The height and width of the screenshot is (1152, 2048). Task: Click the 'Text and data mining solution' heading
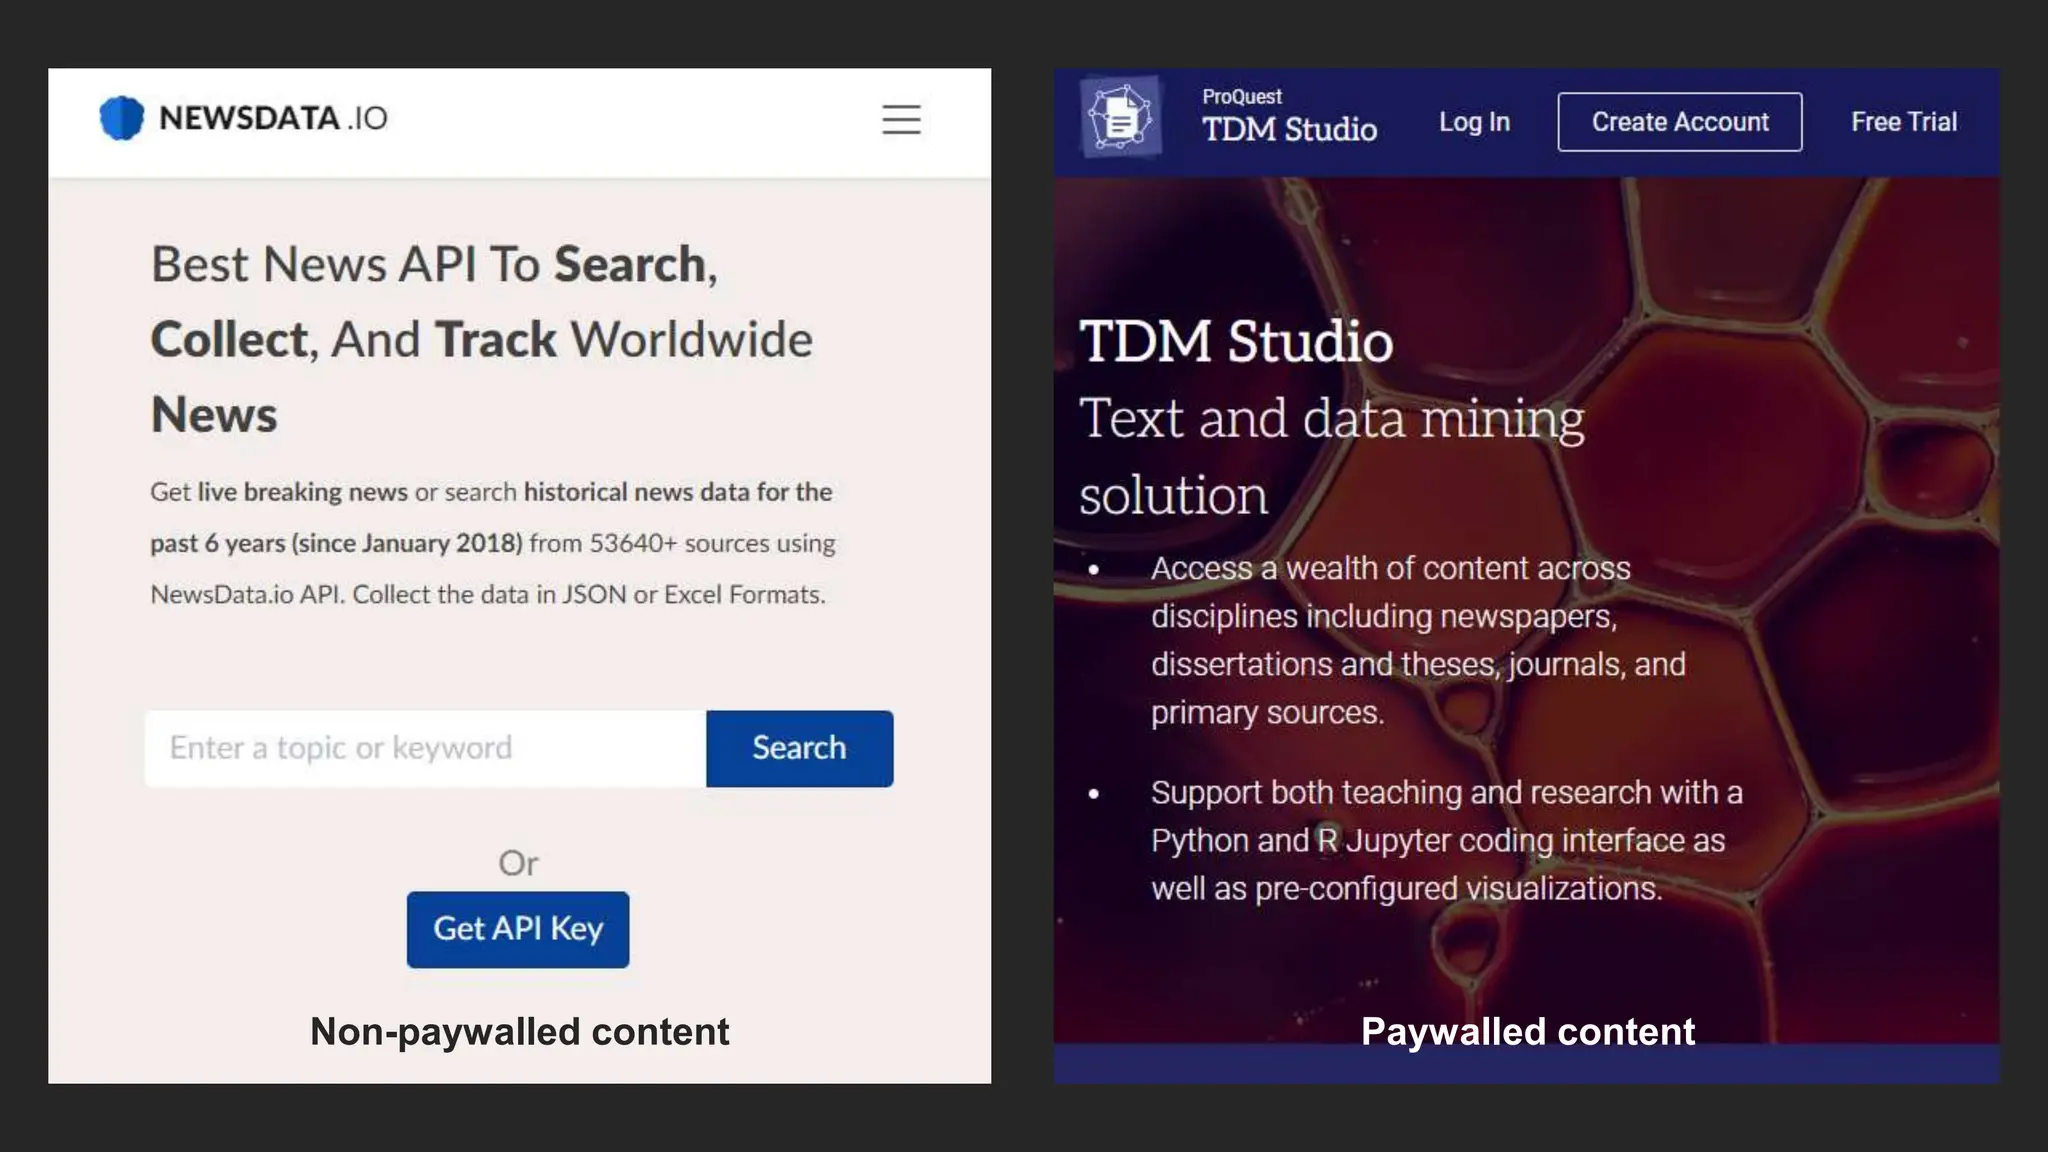pyautogui.click(x=1332, y=456)
